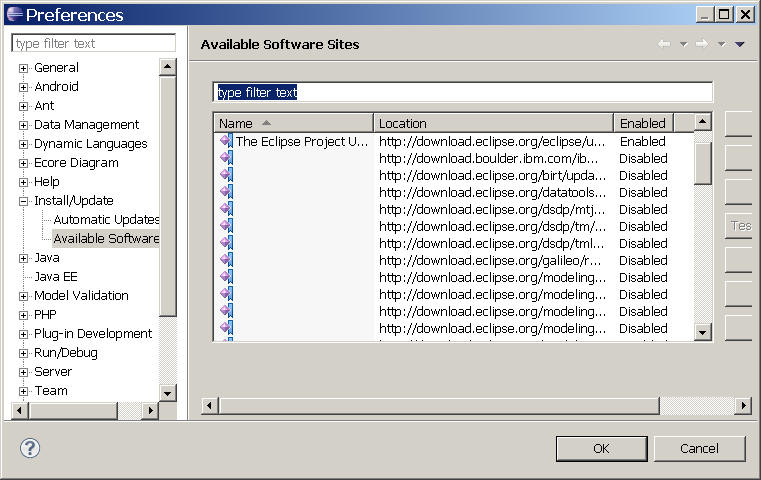
Task: Click page horizontal scrollbar left arrow
Action: [210, 406]
